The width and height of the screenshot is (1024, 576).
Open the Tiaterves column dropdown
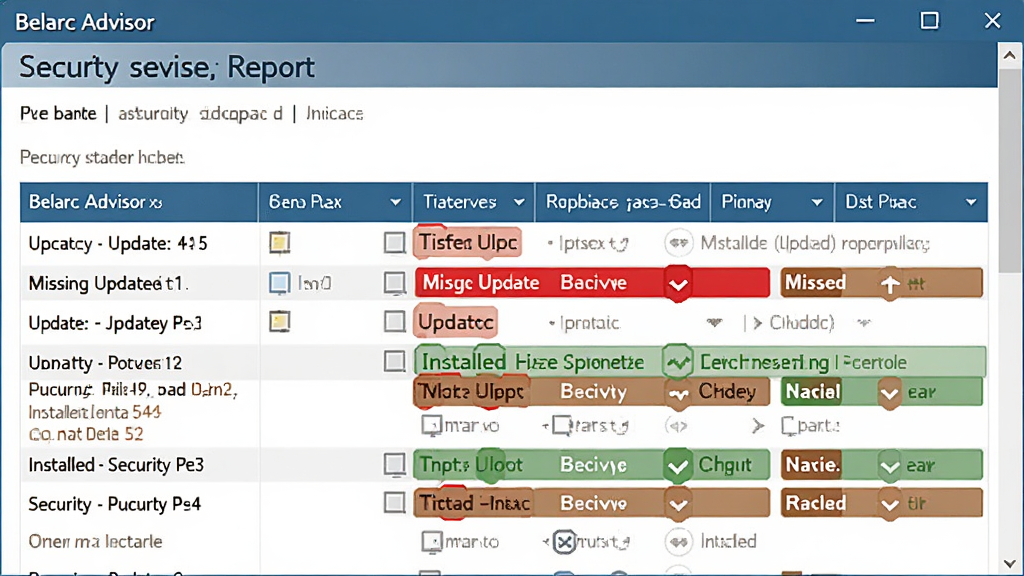[519, 202]
